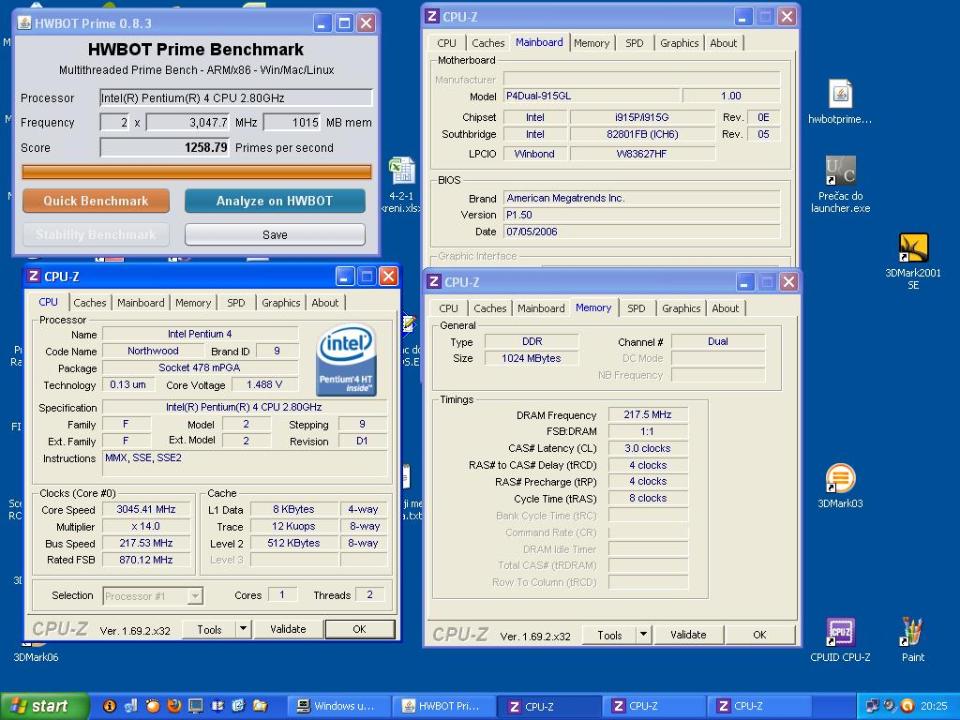This screenshot has height=720, width=960.
Task: Open the About tab in the Mainboard CPU-Z window
Action: (723, 43)
